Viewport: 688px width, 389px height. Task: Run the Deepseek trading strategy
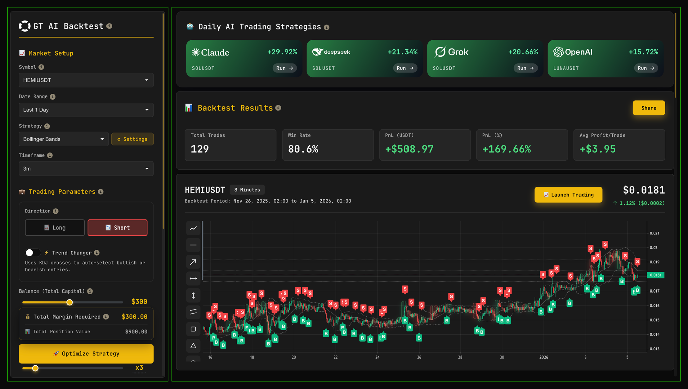coord(405,68)
